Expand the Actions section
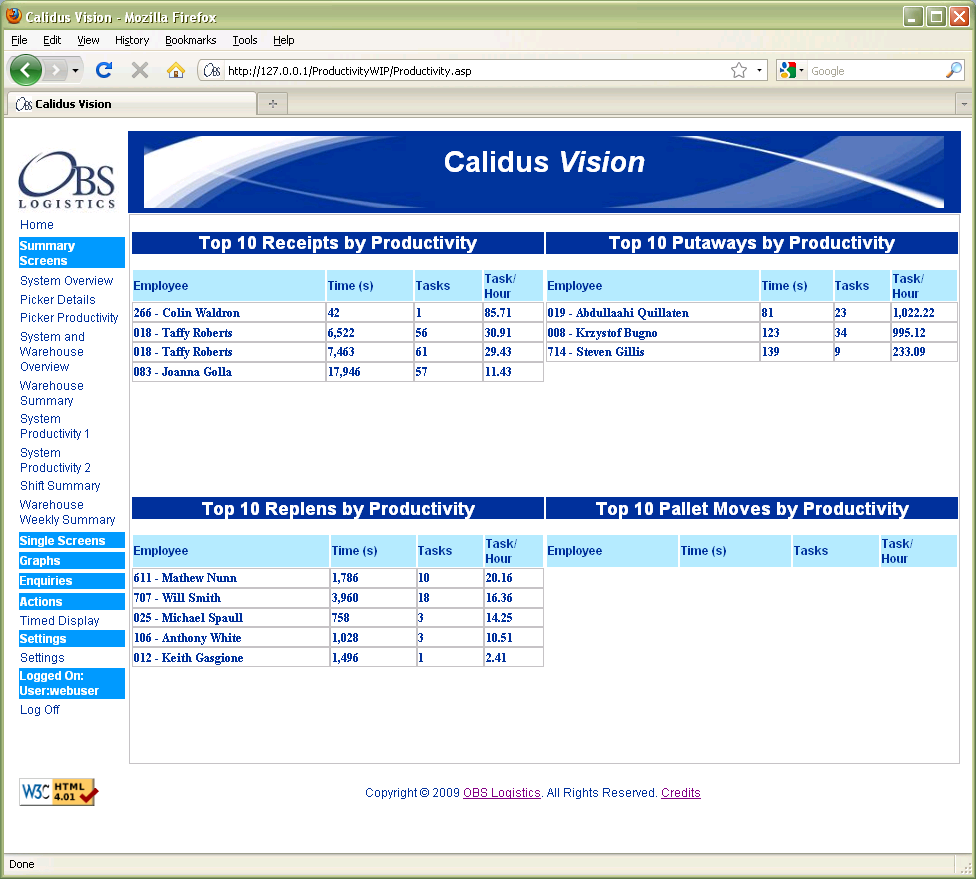Viewport: 976px width, 879px height. (x=72, y=601)
